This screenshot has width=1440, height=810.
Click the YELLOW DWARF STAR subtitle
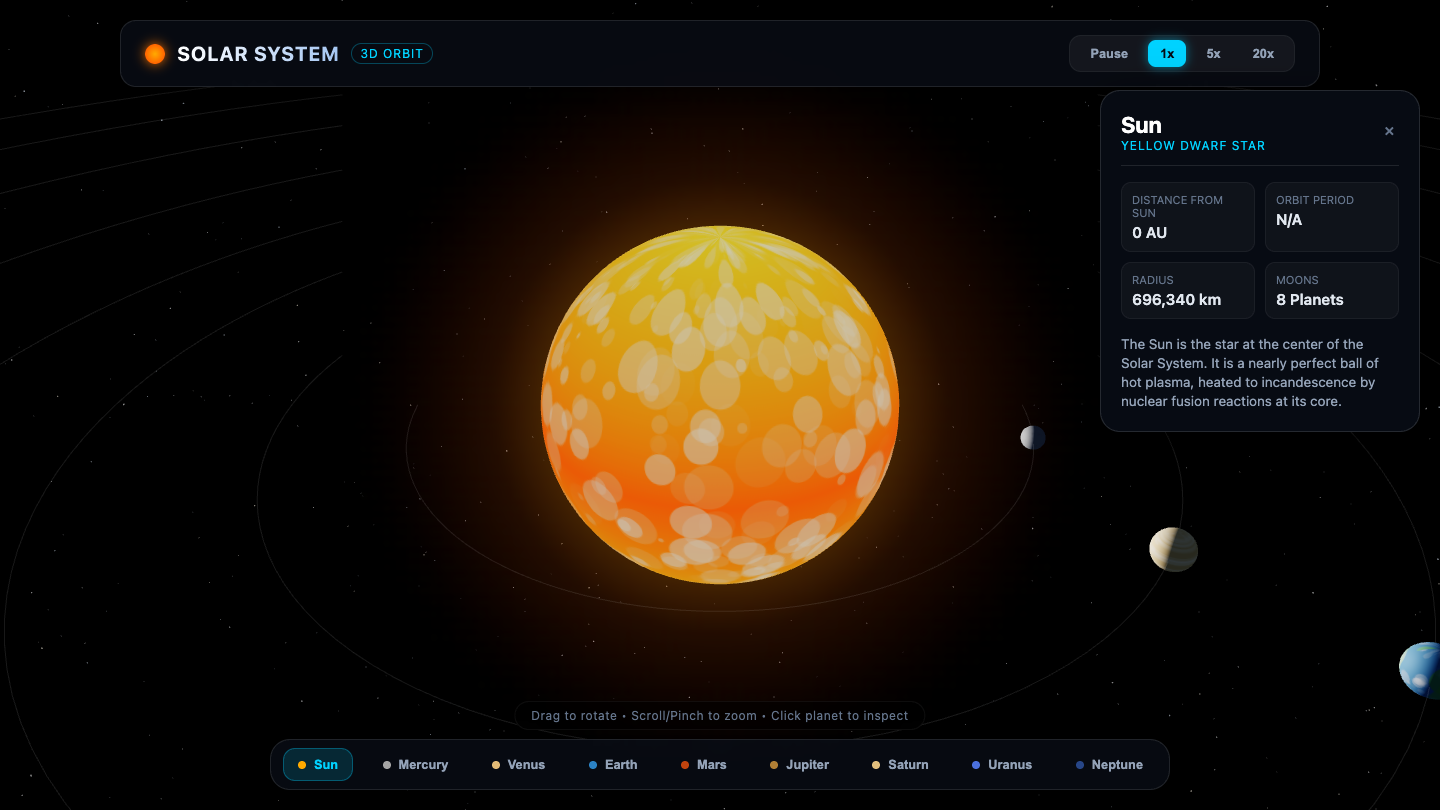[x=1193, y=146]
